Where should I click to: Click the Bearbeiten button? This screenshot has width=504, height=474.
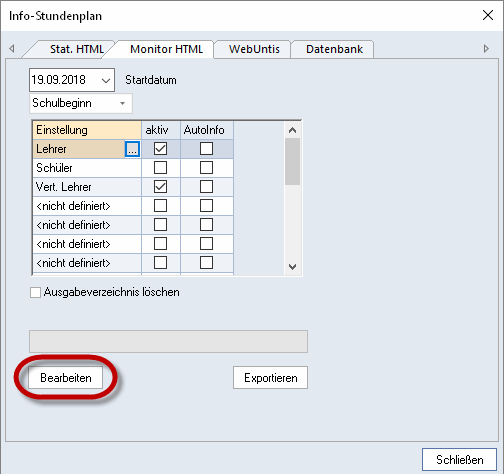click(x=66, y=378)
